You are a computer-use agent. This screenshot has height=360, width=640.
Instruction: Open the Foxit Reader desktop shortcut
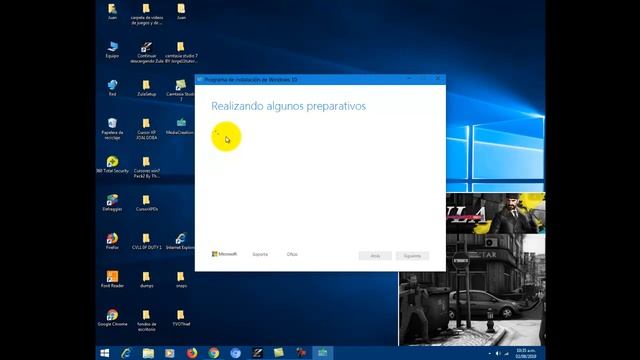pos(112,280)
